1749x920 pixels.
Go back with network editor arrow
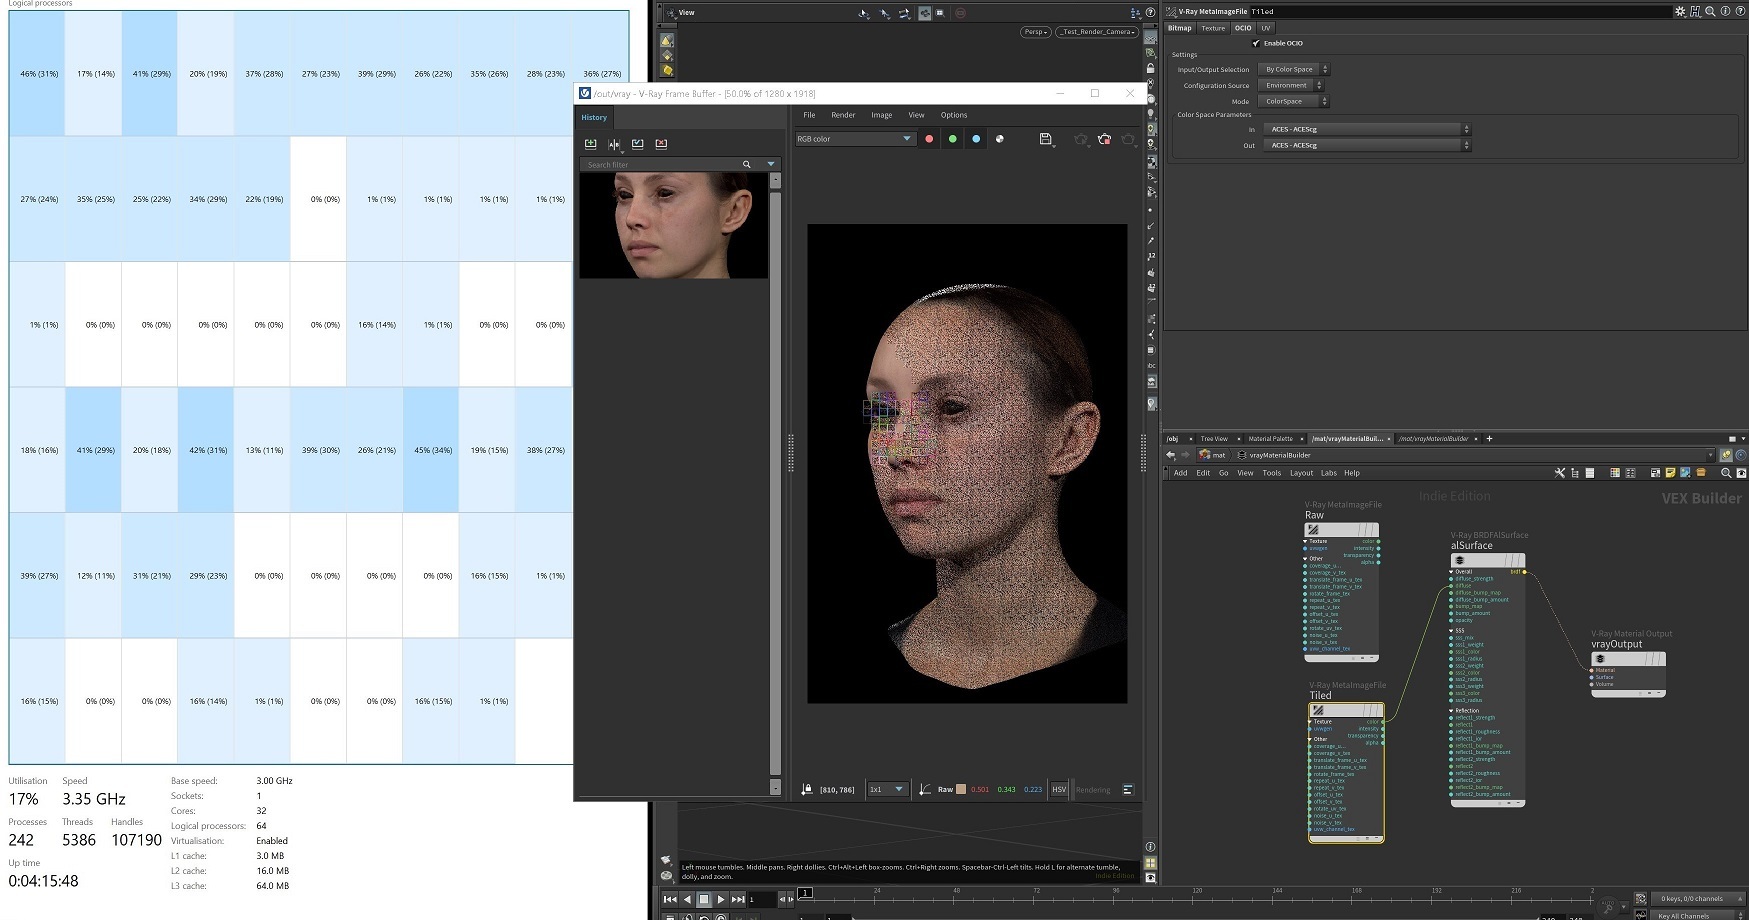tap(1171, 455)
